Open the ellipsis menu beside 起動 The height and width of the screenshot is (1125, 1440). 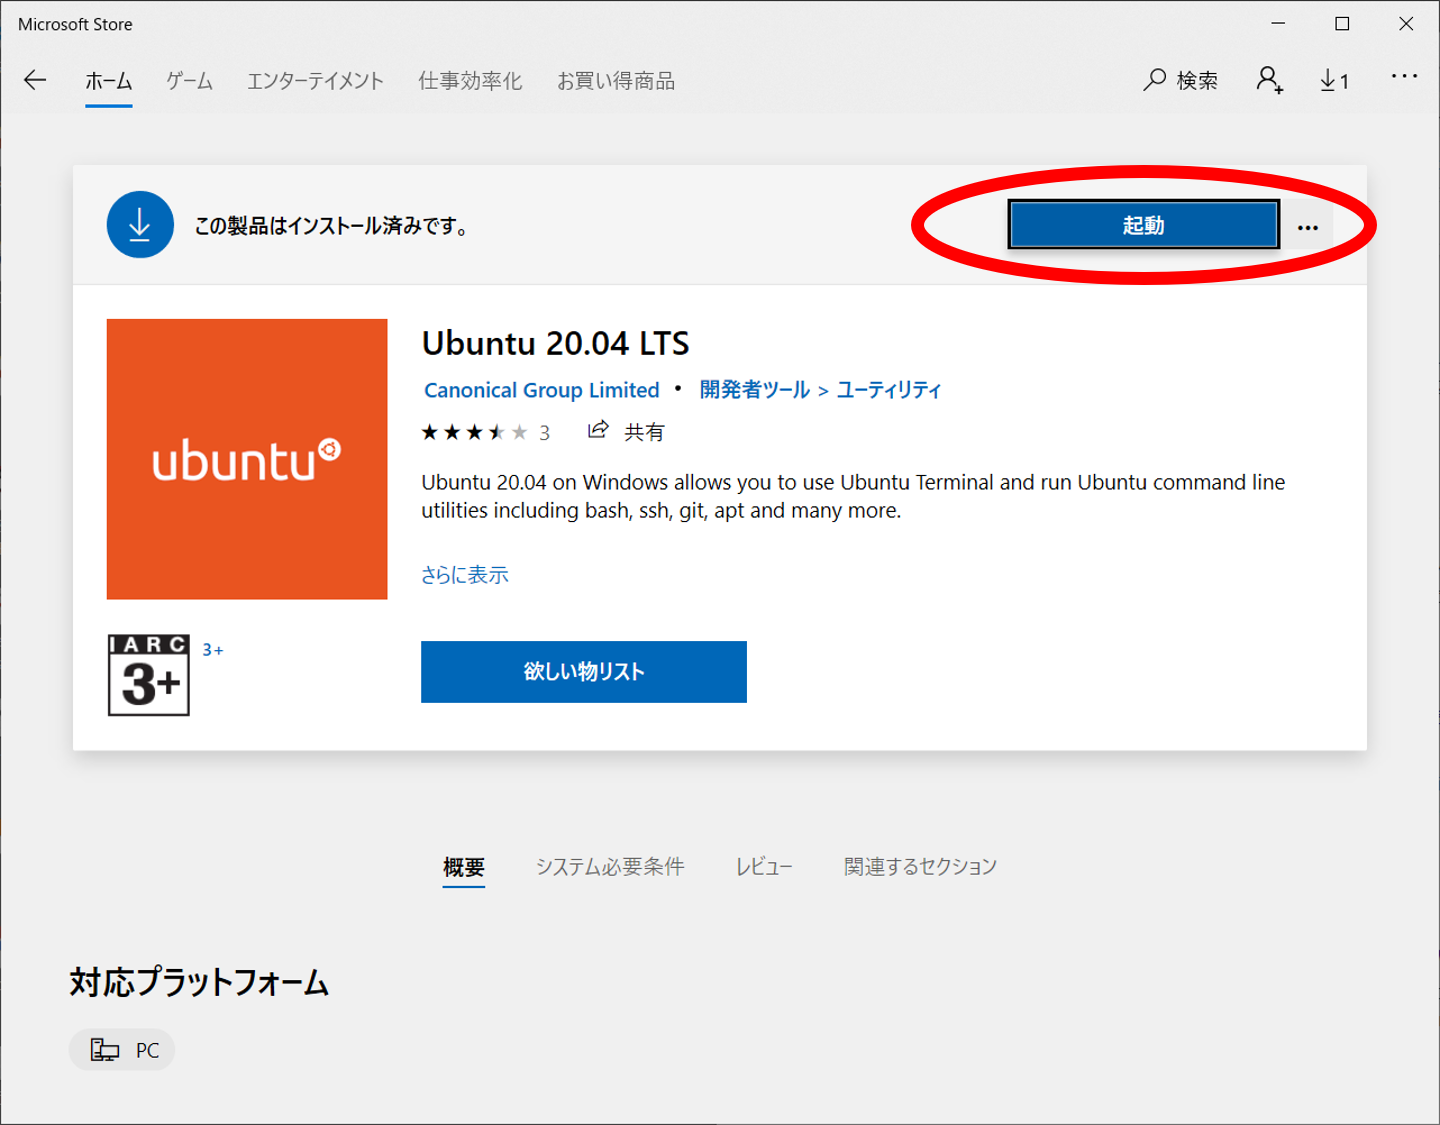pos(1308,227)
